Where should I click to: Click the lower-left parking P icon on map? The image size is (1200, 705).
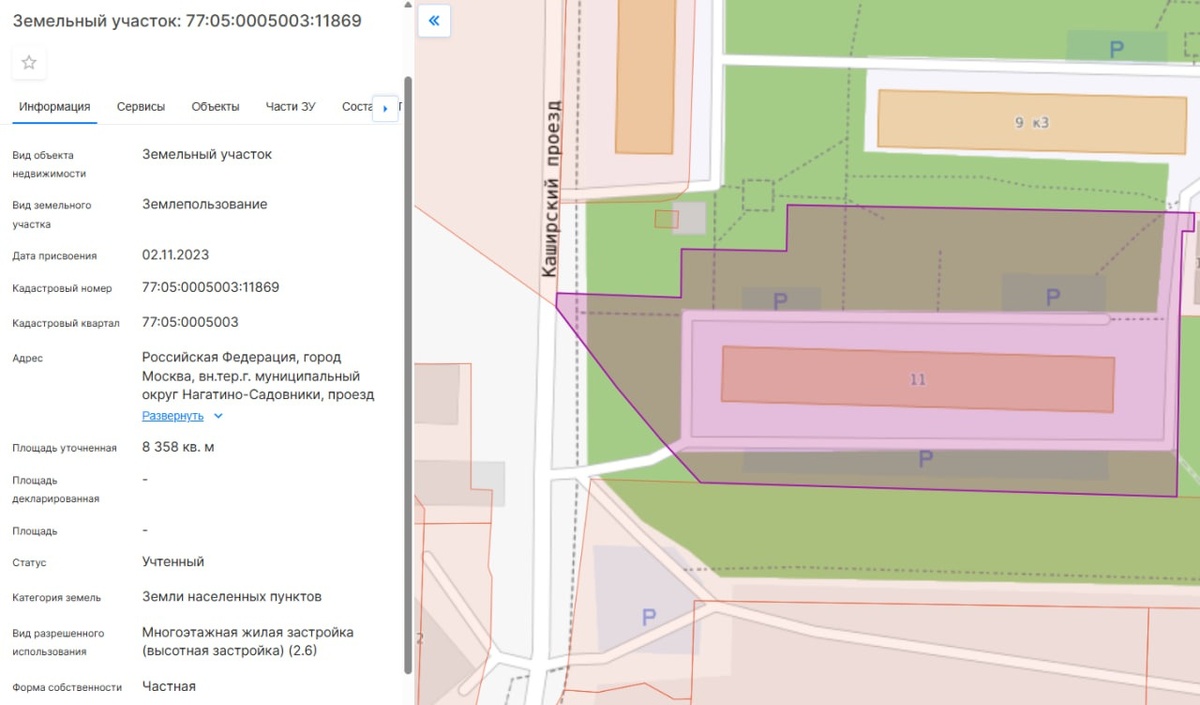pos(648,617)
